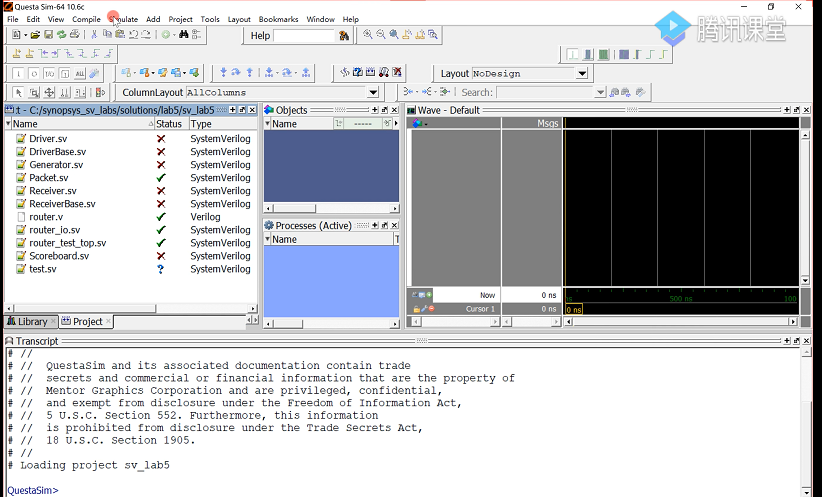Click the solid green wave format icon
The height and width of the screenshot is (497, 822).
click(x=604, y=54)
